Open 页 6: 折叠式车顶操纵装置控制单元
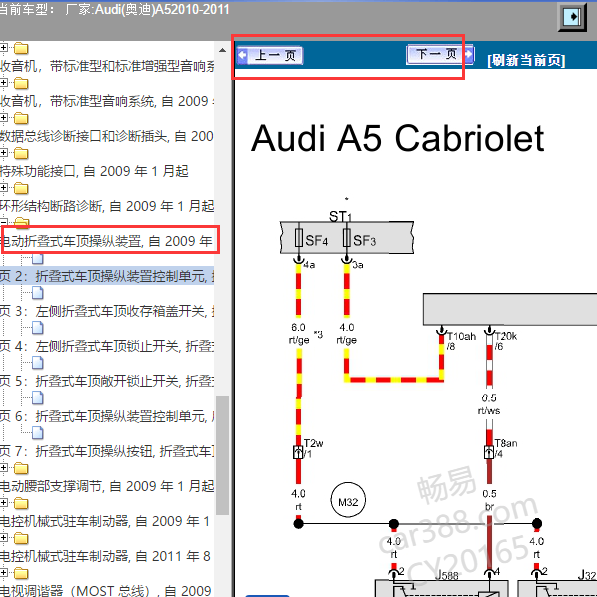Viewport: 597px width, 597px height. pyautogui.click(x=107, y=416)
